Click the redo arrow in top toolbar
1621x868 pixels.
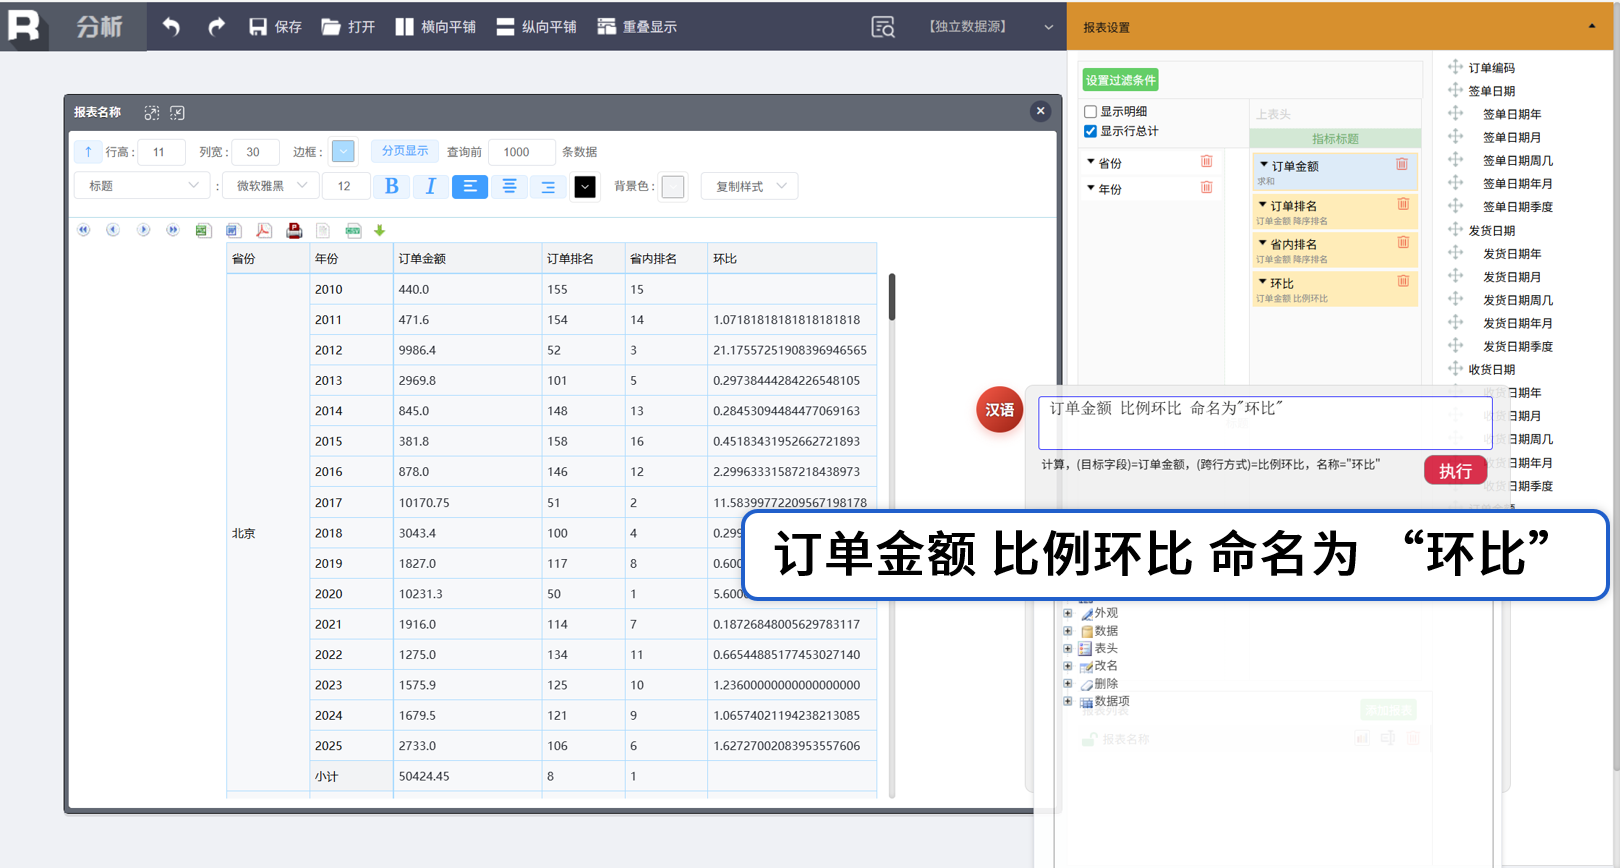click(x=216, y=27)
